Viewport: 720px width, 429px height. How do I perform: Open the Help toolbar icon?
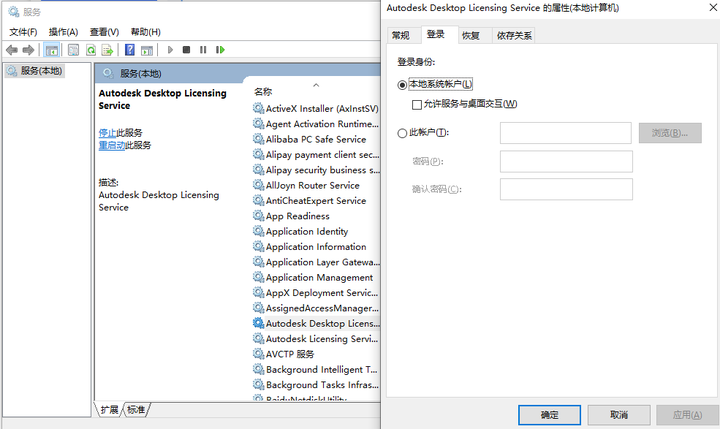pyautogui.click(x=130, y=49)
